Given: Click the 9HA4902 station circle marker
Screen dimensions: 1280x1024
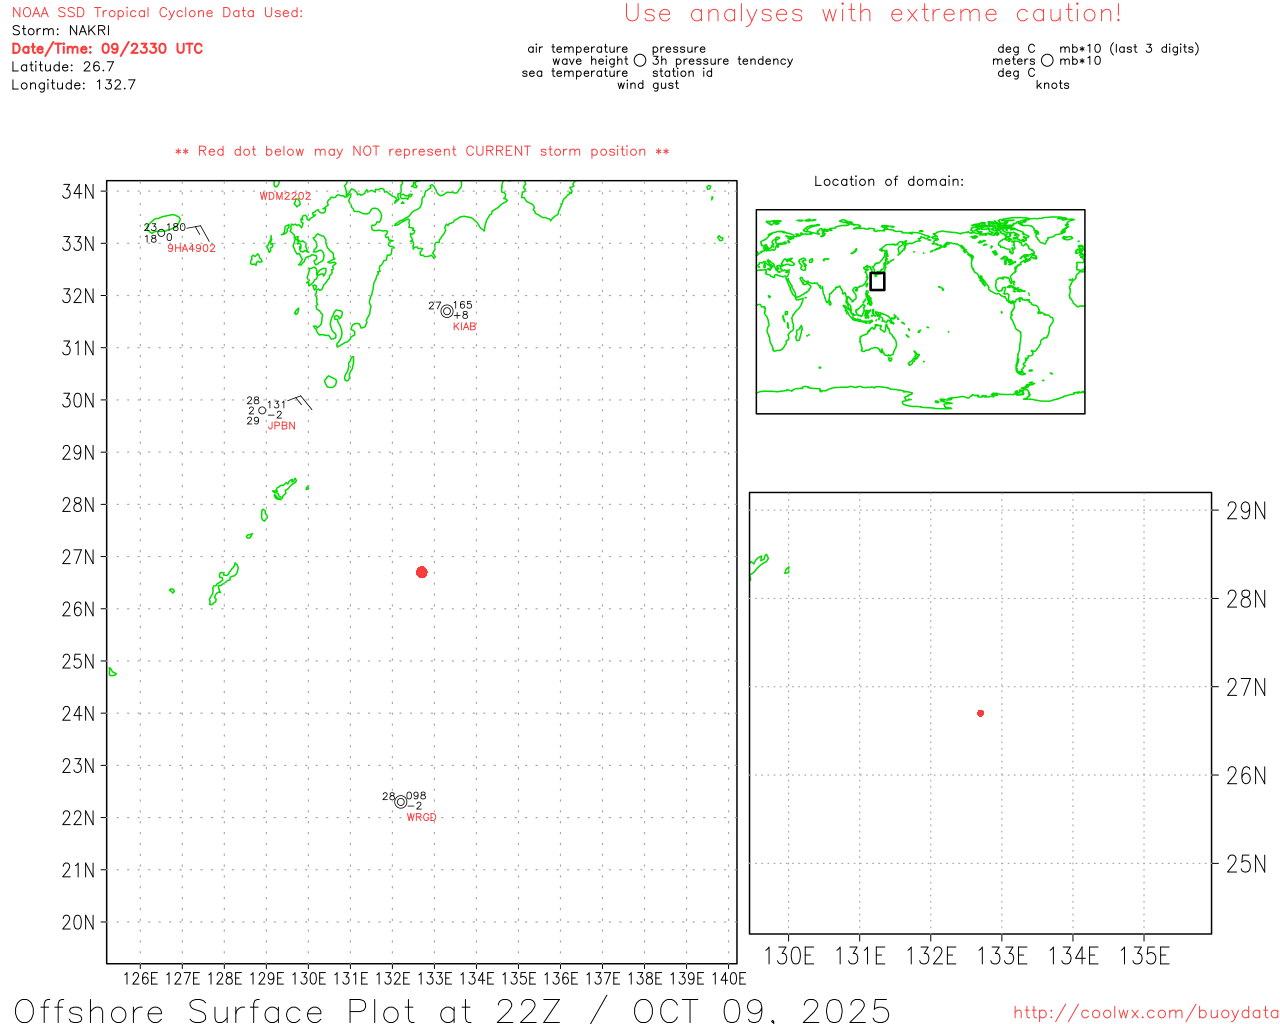Looking at the screenshot, I should [x=162, y=233].
